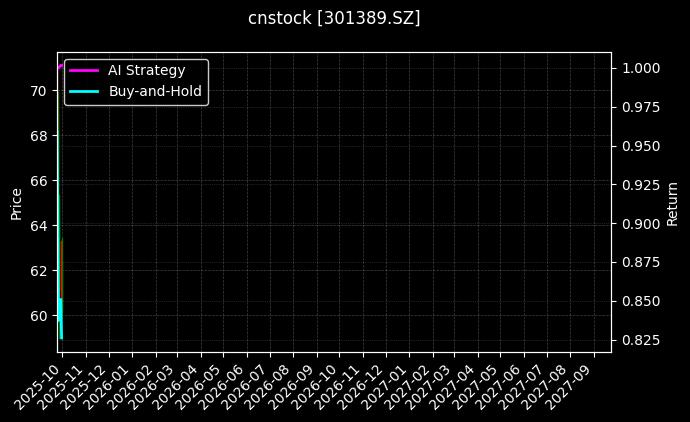690x422 pixels.
Task: Click the cyan Buy-and-Hold legend line
Action: 84,91
